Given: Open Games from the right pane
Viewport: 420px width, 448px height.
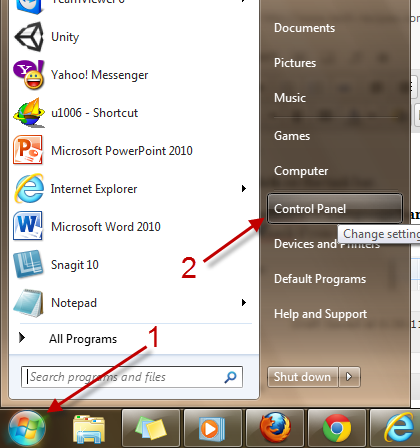Looking at the screenshot, I should (292, 136).
